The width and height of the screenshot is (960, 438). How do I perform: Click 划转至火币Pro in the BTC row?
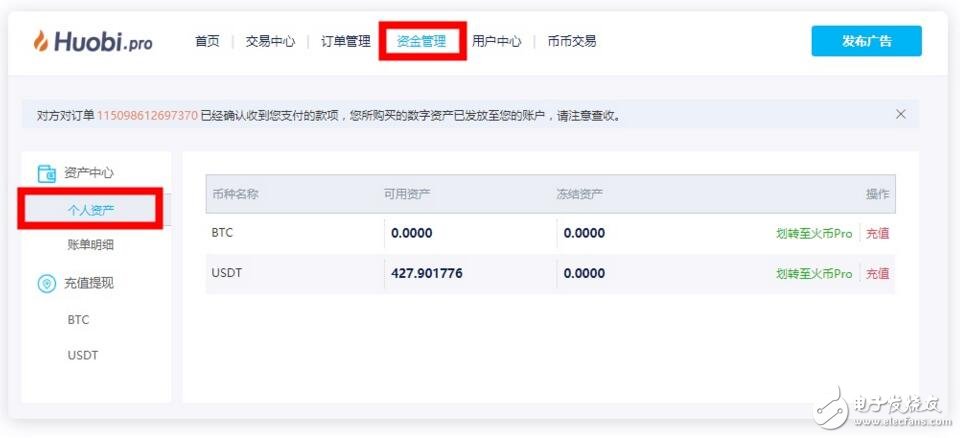coord(814,233)
